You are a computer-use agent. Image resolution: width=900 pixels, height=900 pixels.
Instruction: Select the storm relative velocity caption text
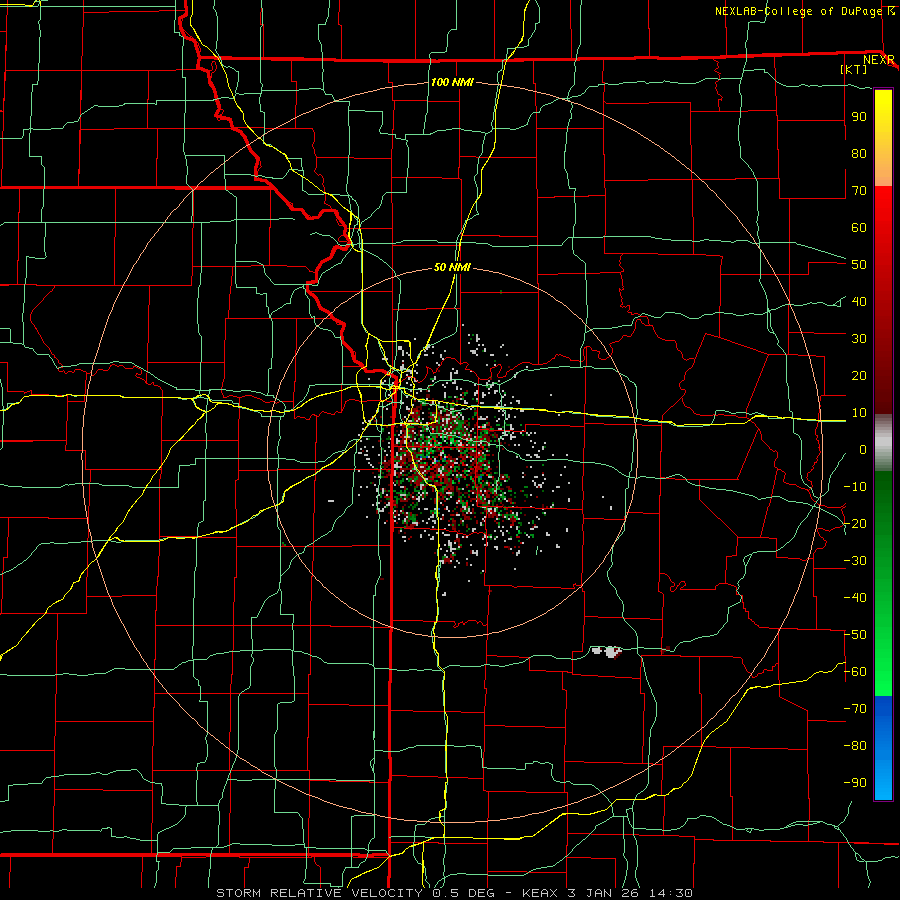pos(454,893)
